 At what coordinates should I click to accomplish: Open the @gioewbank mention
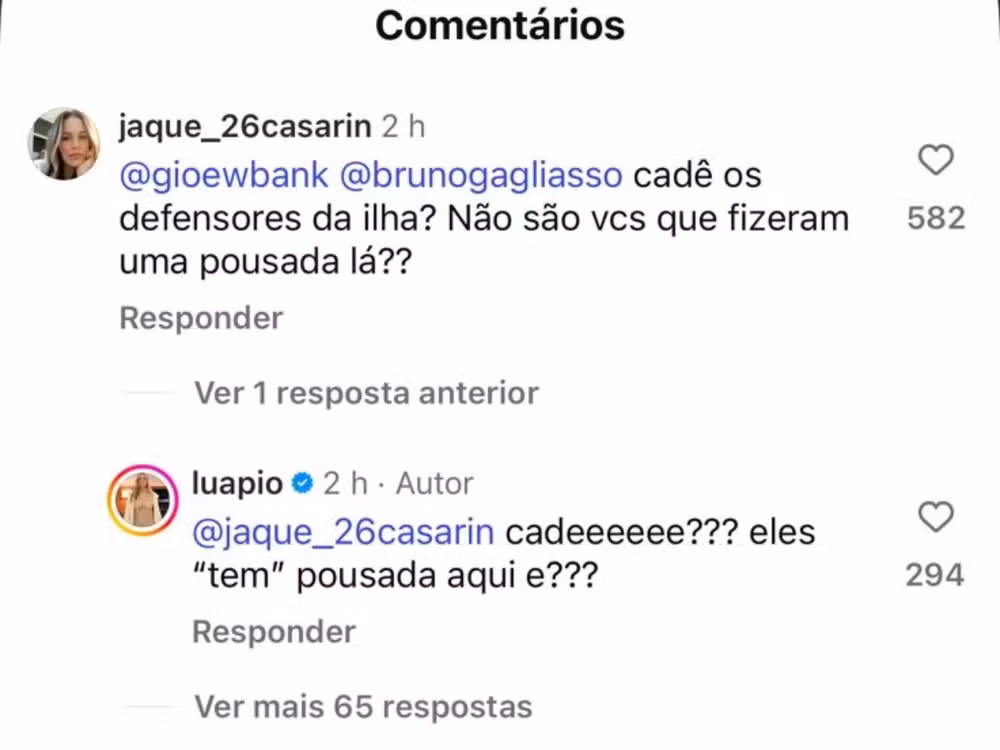pyautogui.click(x=224, y=175)
